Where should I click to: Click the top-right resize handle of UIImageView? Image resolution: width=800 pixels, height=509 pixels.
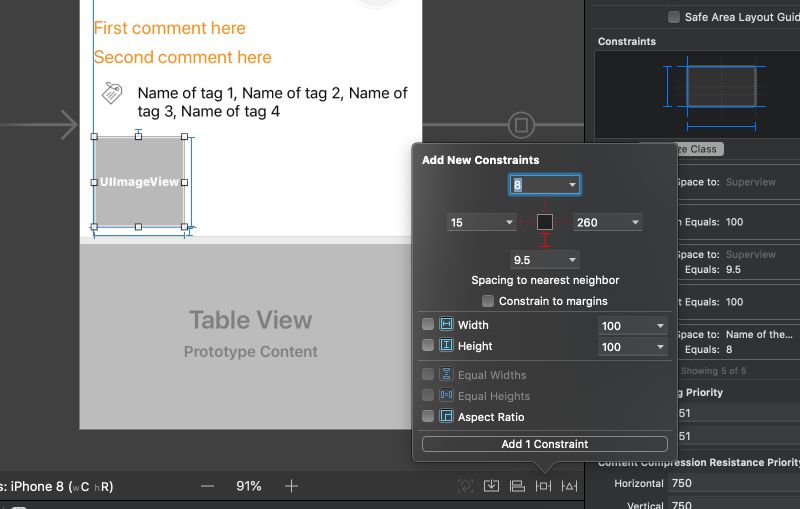pos(184,137)
